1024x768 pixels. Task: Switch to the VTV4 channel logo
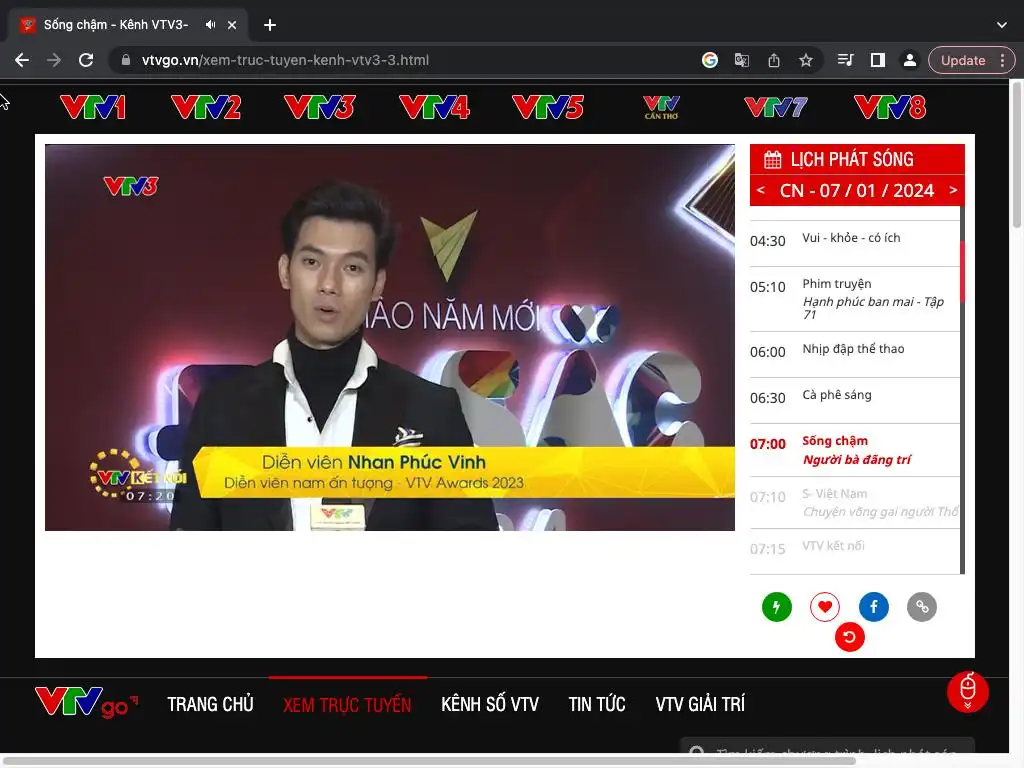pos(434,107)
